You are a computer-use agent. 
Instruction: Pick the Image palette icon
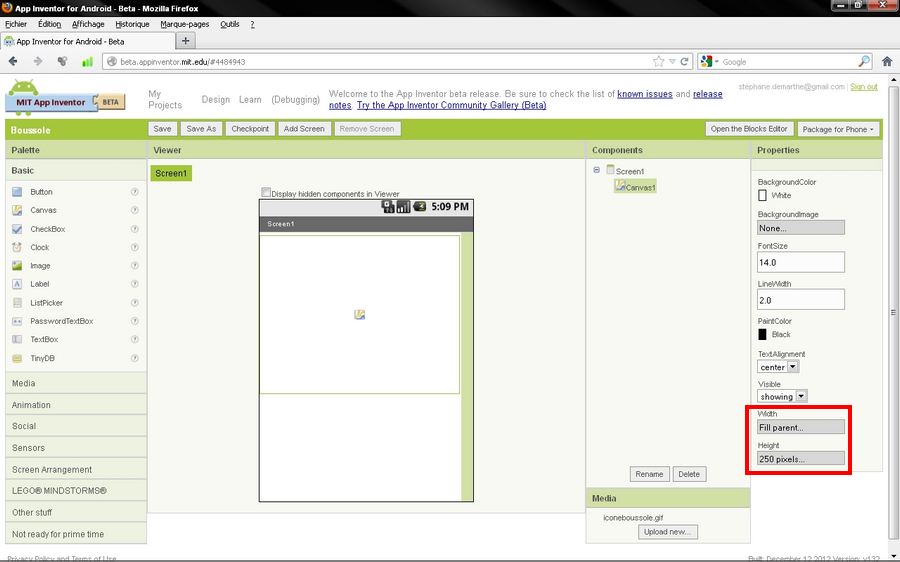point(17,266)
